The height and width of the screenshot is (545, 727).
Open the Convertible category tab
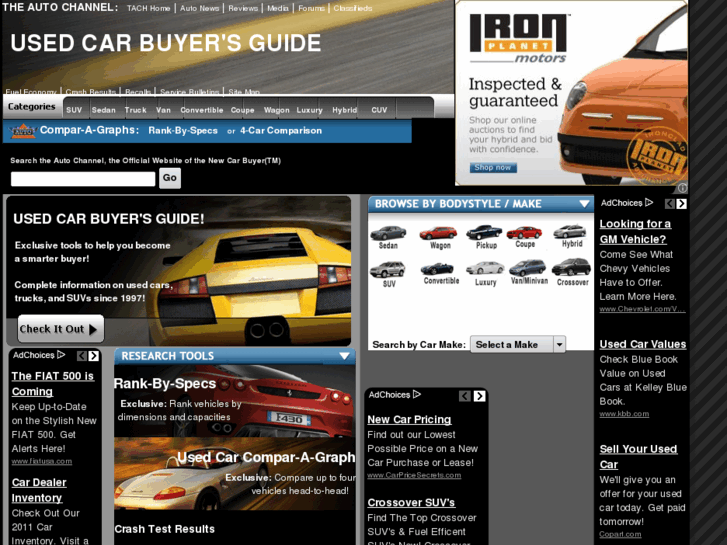tap(202, 110)
